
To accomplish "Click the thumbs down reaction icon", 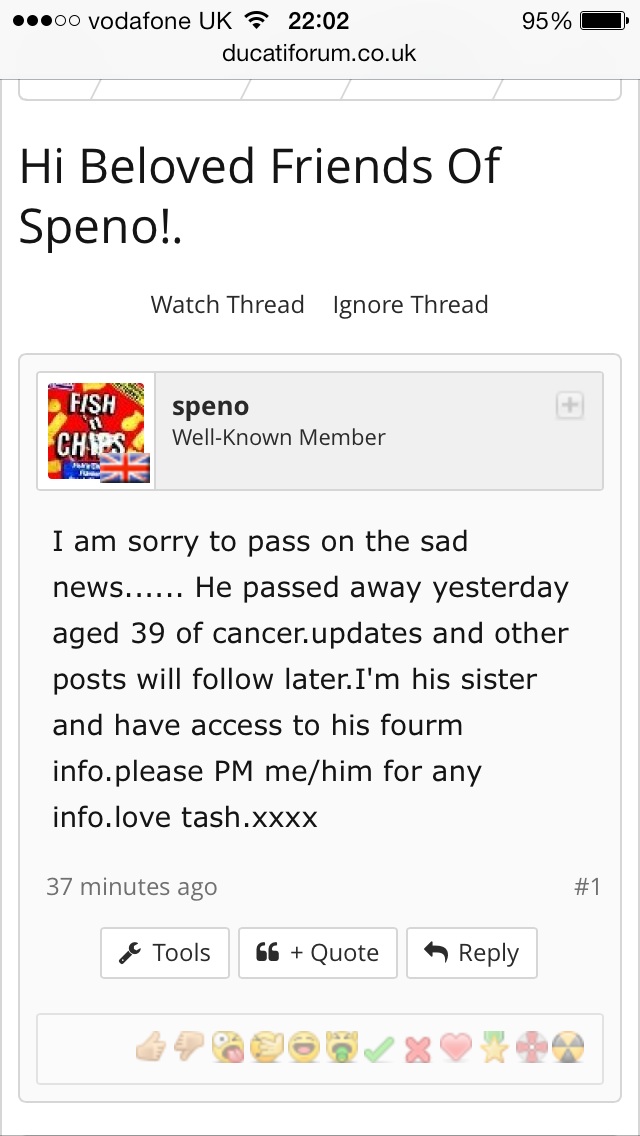I will 188,1048.
